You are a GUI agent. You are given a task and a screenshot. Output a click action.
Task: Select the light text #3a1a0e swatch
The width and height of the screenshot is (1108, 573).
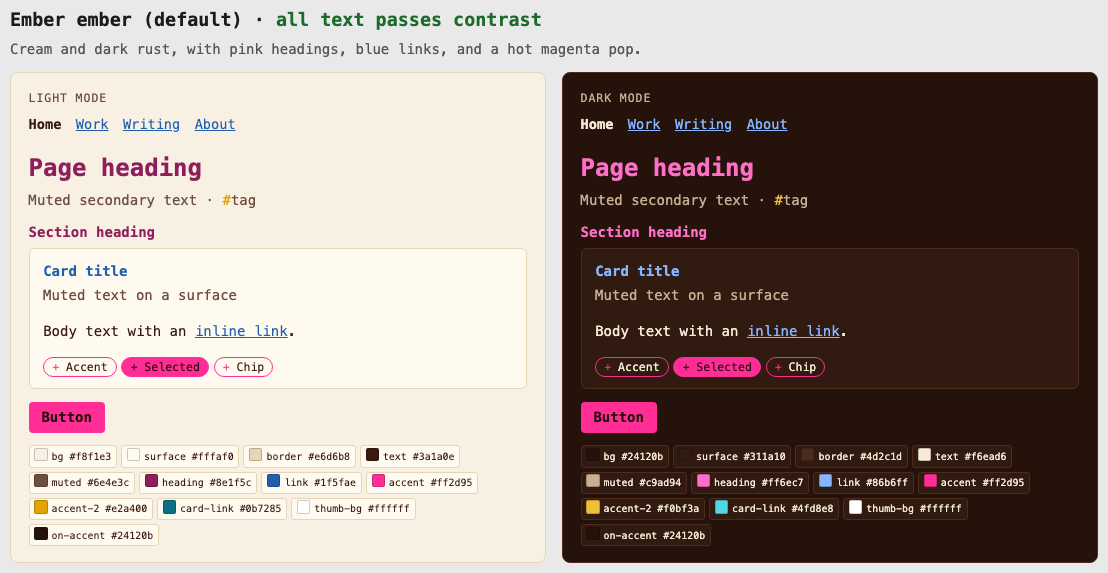tap(410, 456)
